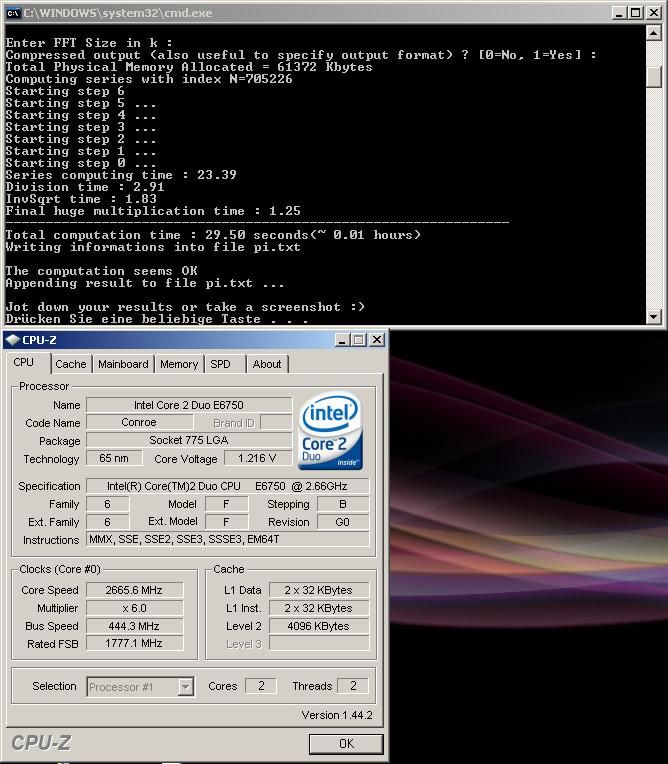Click the 'Total computation time : 29.50 seconds' line
Image resolution: width=668 pixels, height=764 pixels.
(213, 235)
